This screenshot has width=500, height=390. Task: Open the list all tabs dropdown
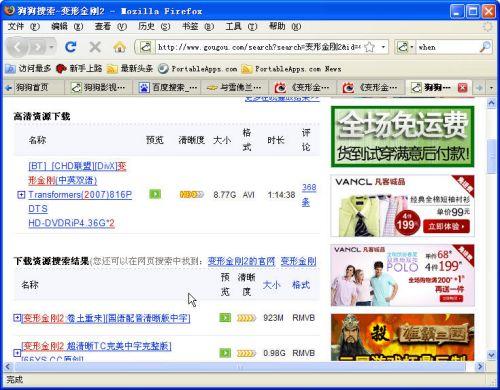[491, 88]
